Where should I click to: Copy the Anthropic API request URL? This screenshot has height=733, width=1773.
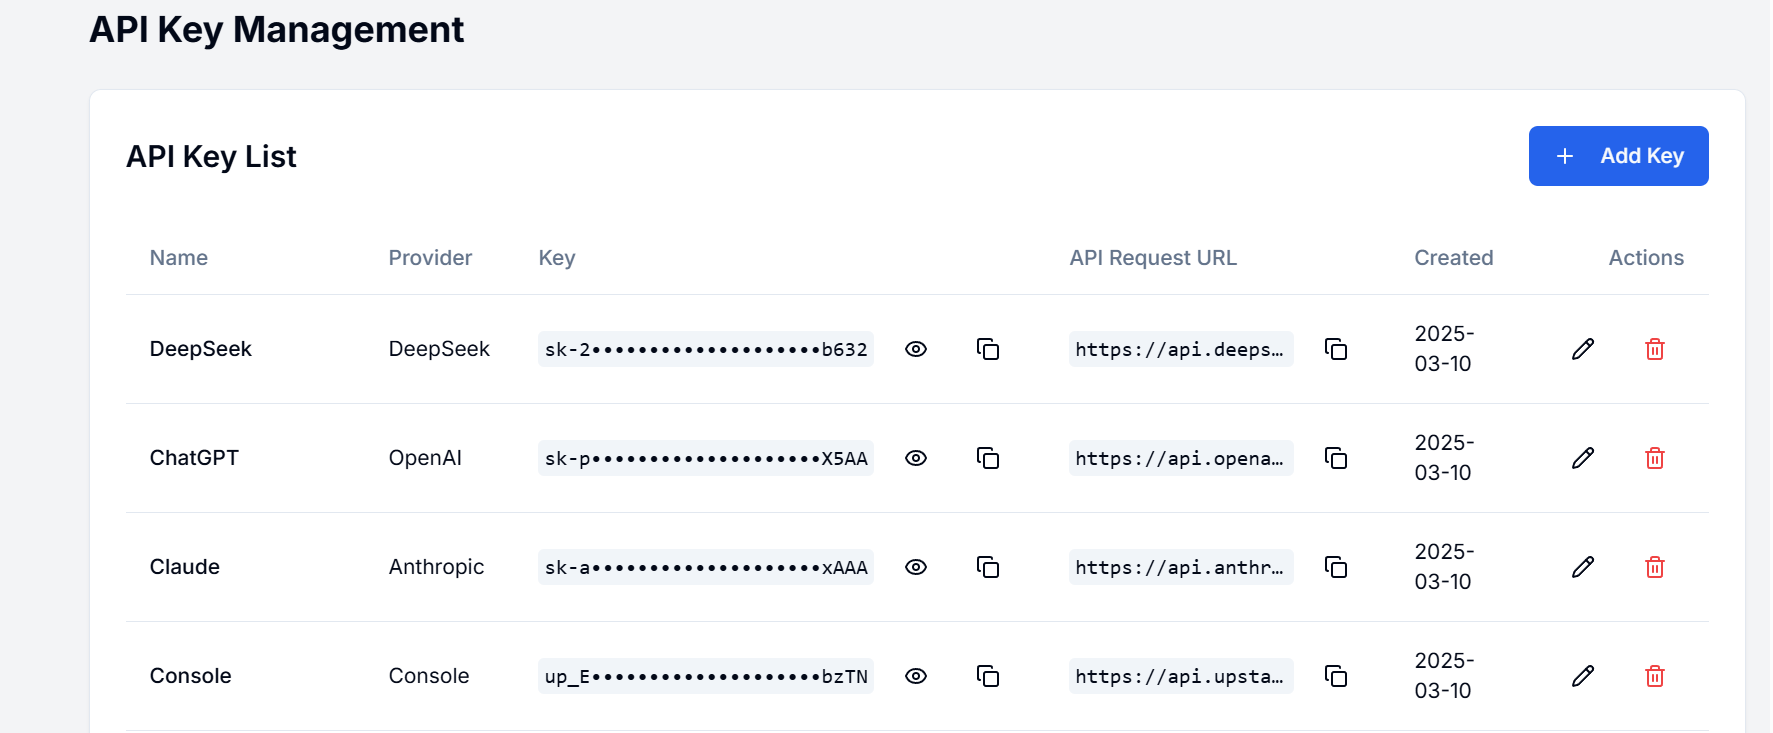(x=1336, y=567)
